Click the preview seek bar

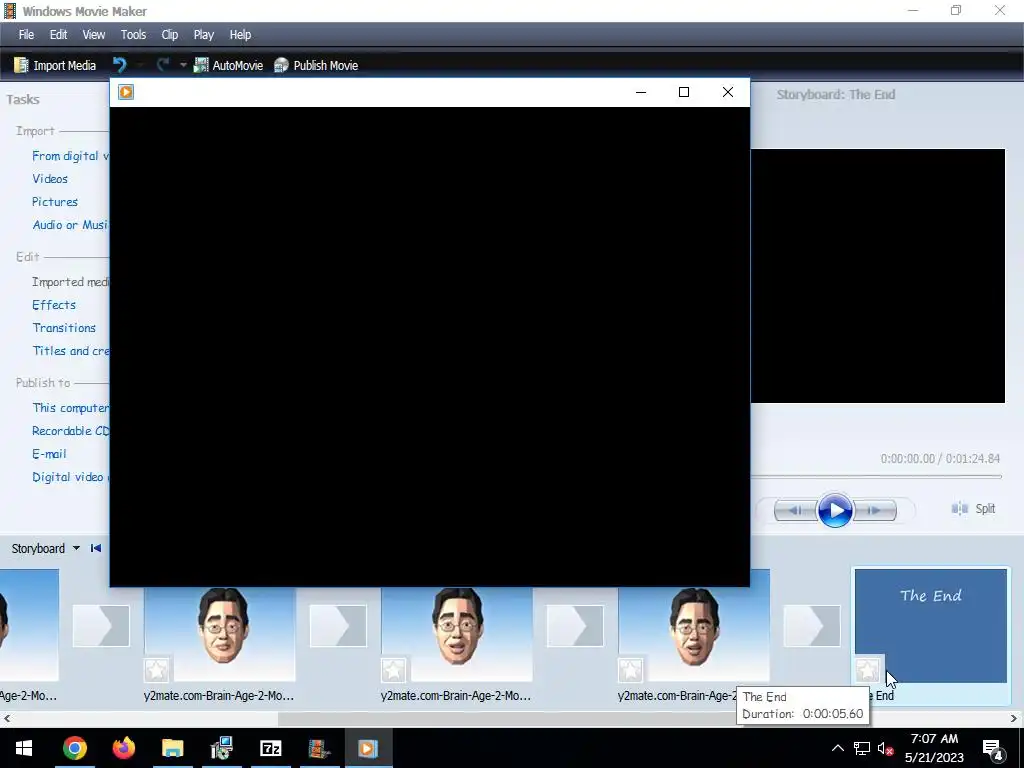pyautogui.click(x=876, y=477)
